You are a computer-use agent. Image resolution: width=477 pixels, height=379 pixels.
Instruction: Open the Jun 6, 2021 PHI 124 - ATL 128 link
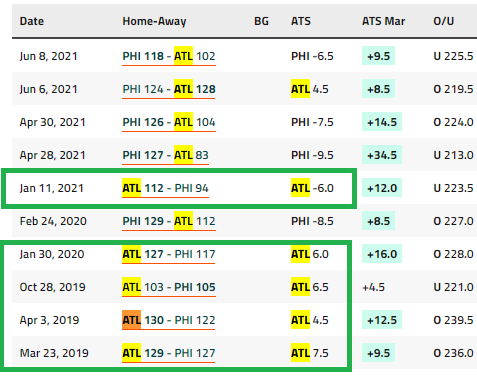pos(169,89)
